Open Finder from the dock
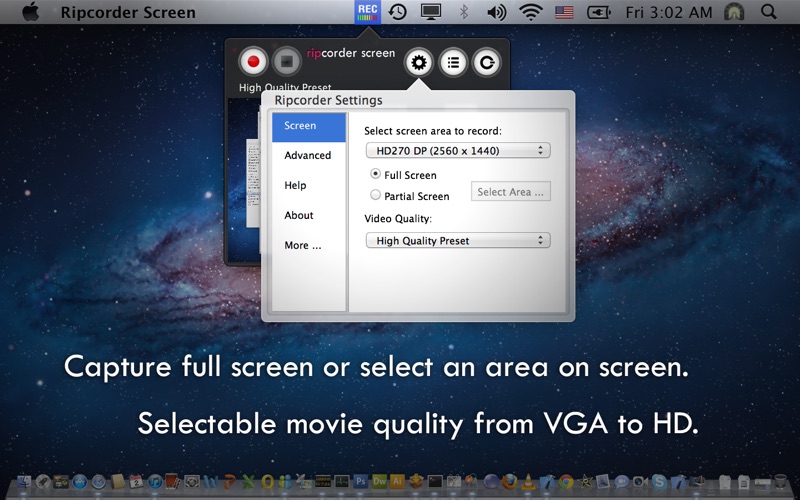 point(24,482)
